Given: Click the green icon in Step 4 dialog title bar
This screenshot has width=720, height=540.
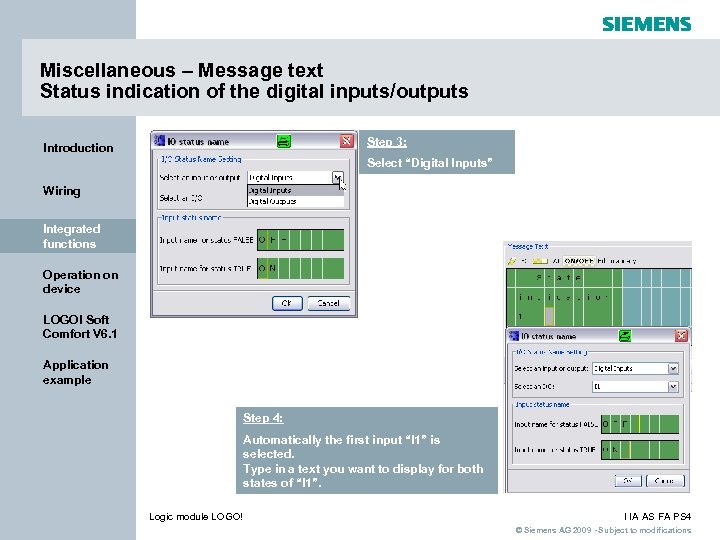Looking at the screenshot, I should point(625,336).
